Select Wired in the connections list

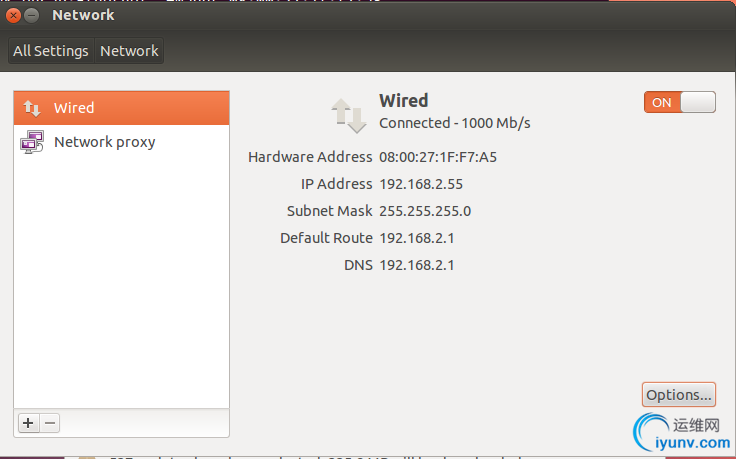[122, 108]
